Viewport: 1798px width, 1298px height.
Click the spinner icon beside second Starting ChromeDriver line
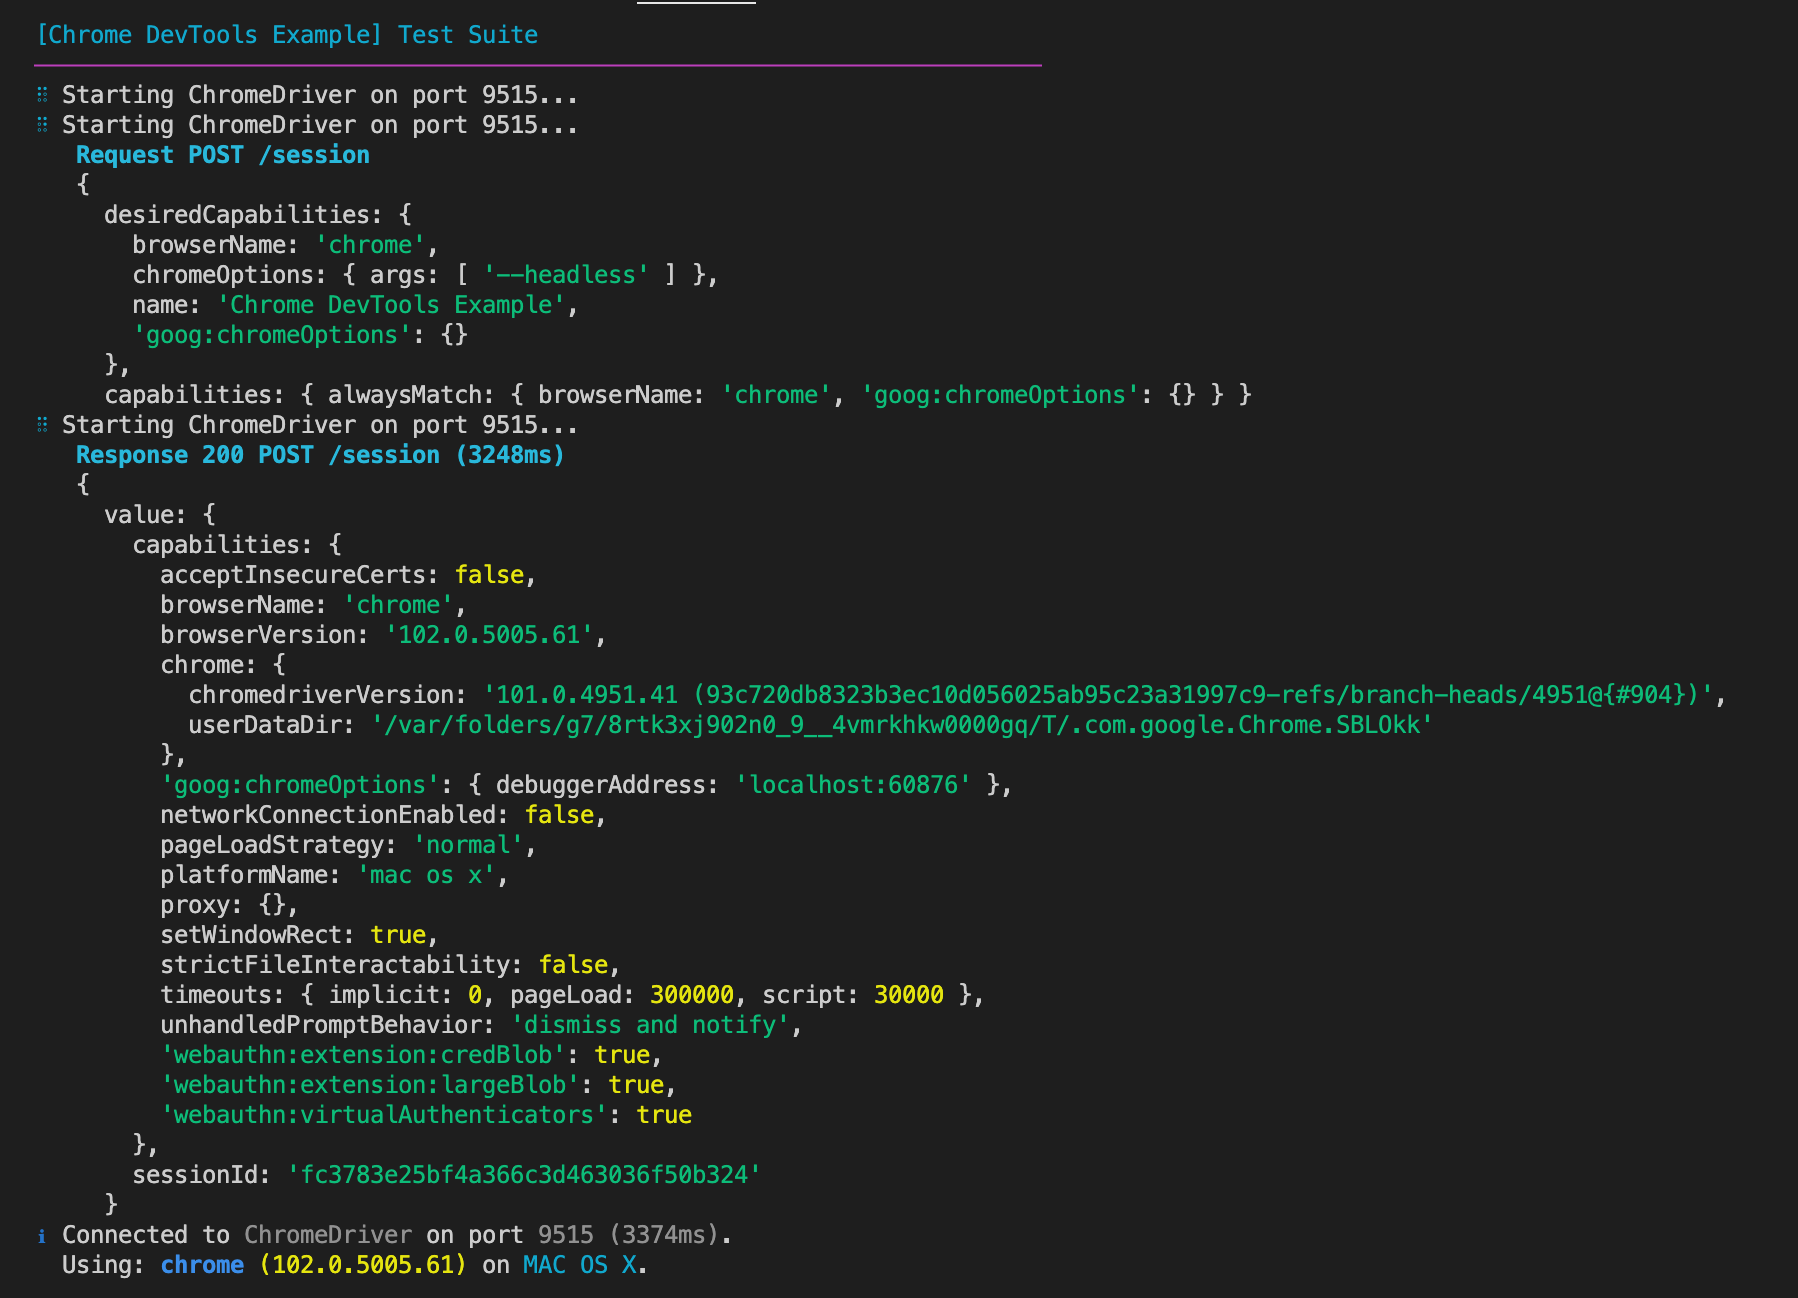(x=41, y=125)
